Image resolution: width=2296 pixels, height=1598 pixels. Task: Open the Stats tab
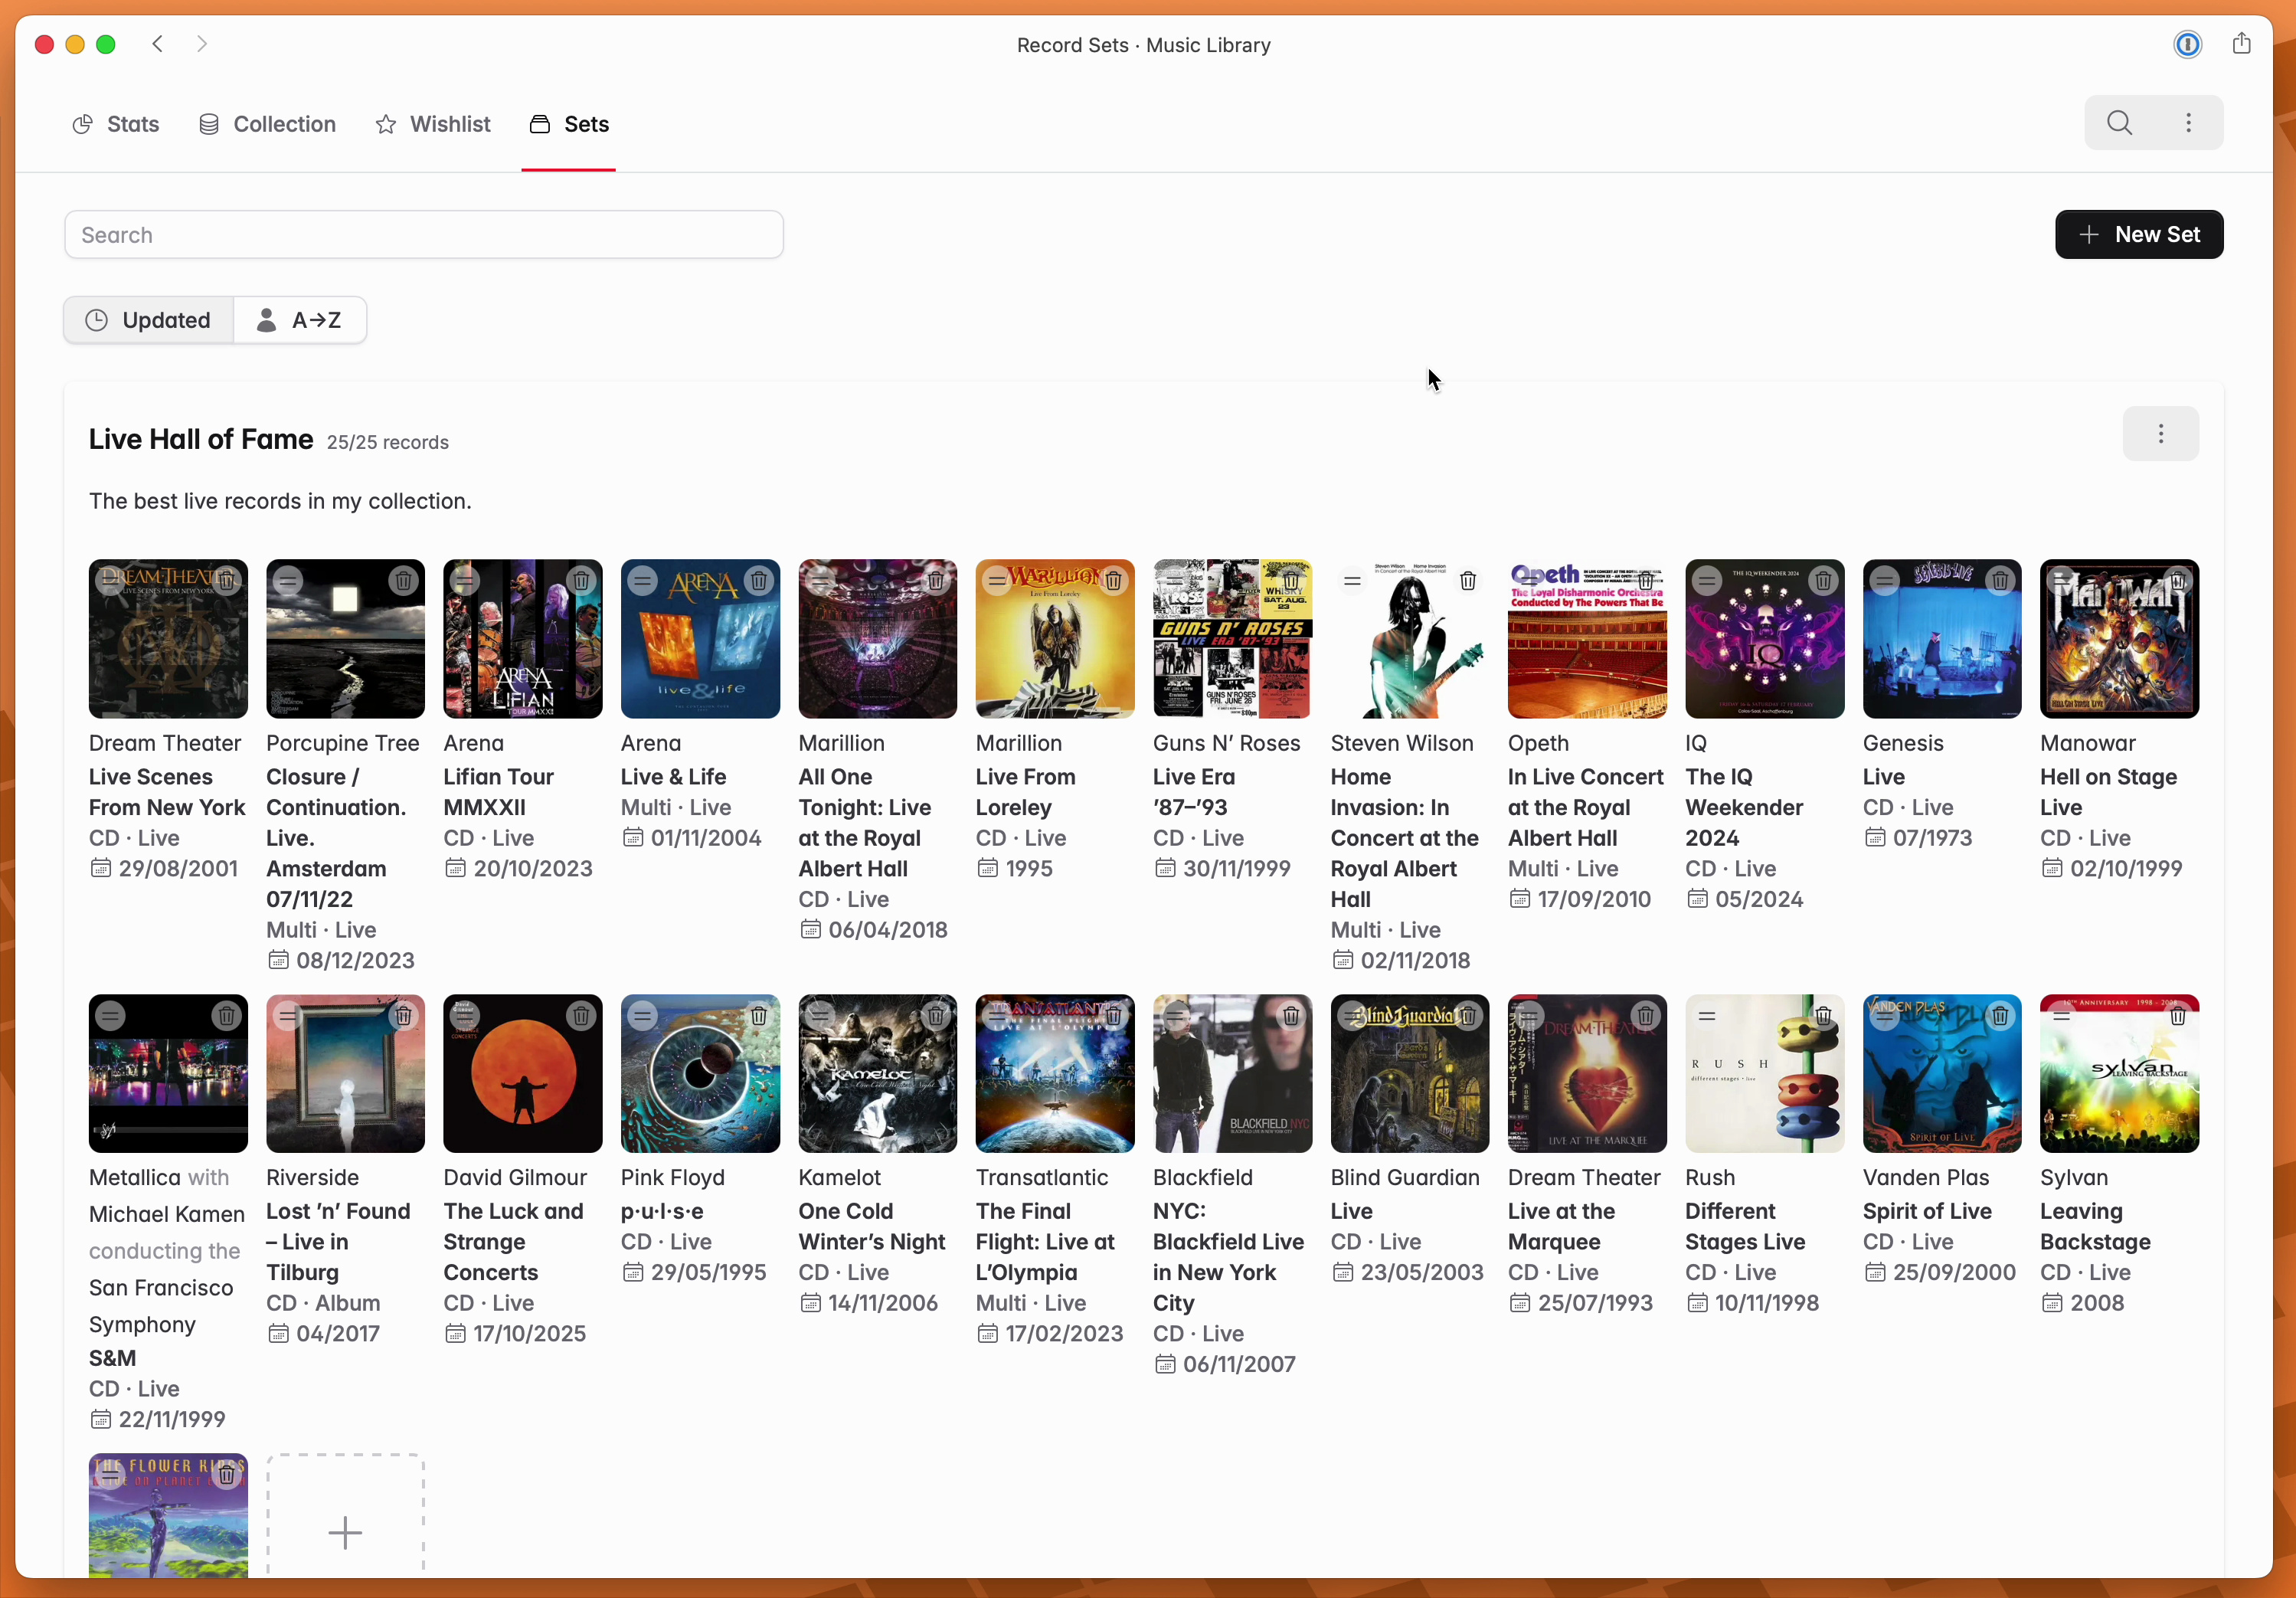coord(116,124)
